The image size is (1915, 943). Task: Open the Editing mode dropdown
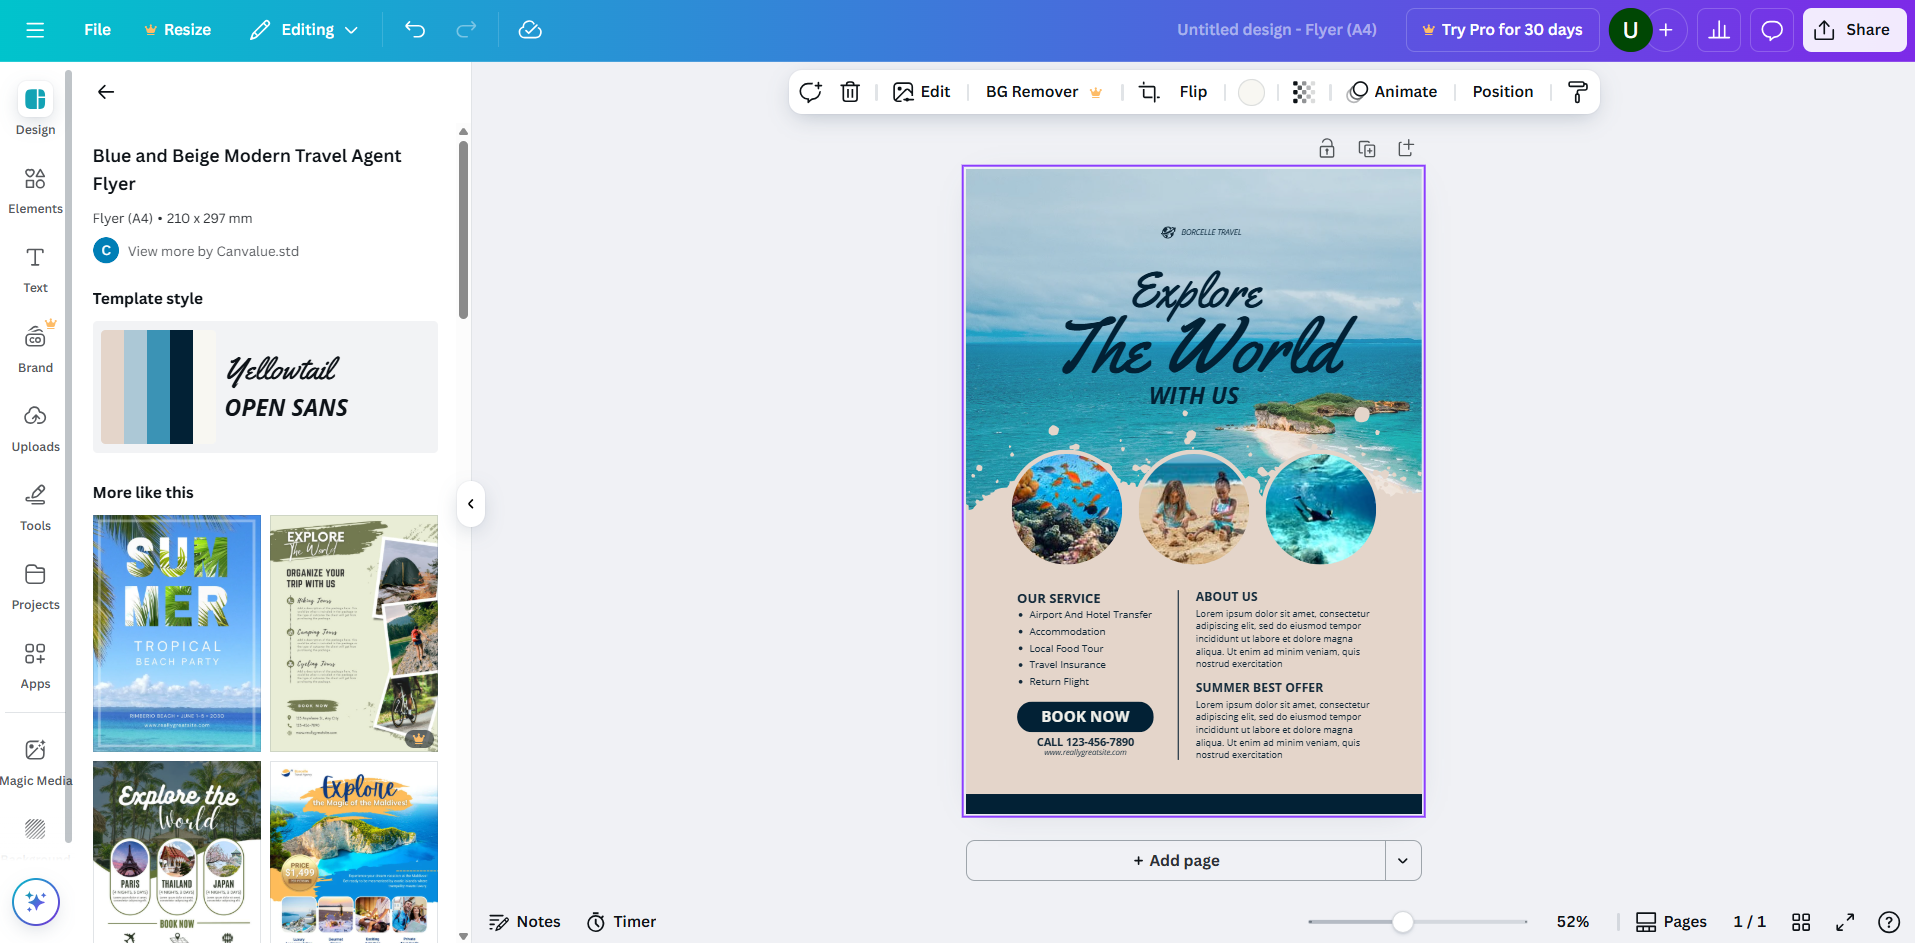(303, 29)
